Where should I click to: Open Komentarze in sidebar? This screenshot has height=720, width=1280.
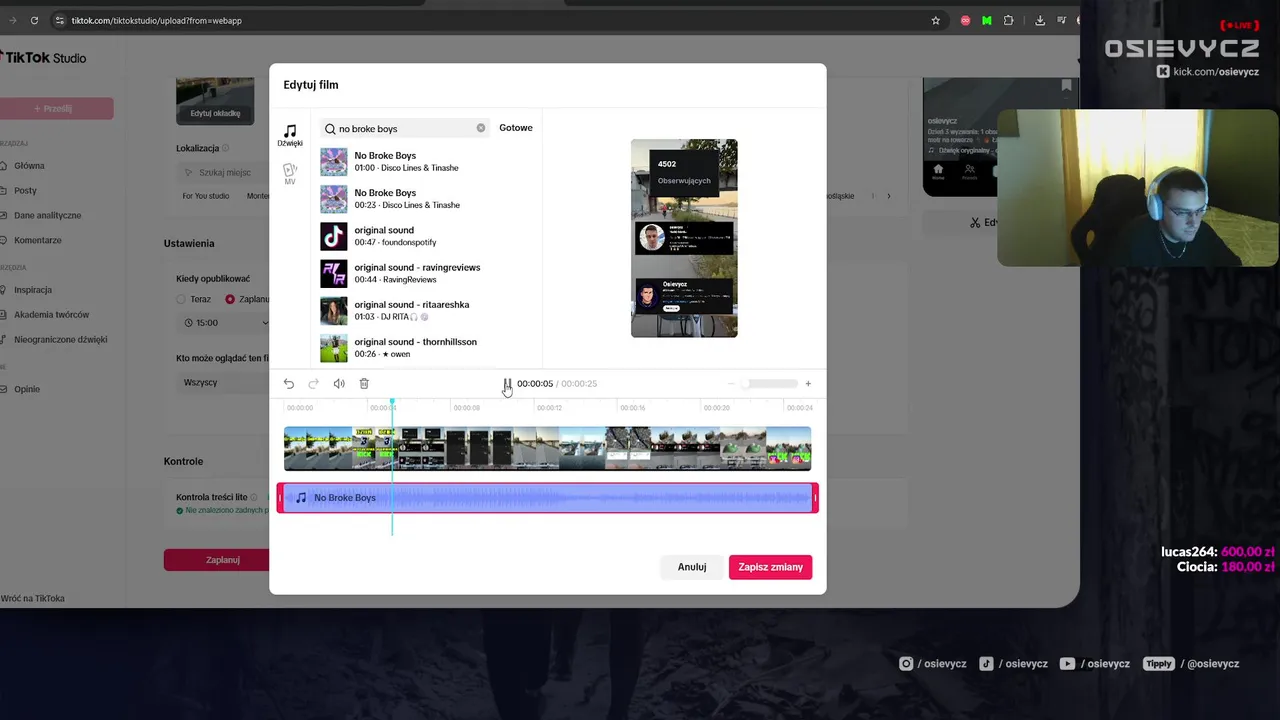point(38,241)
